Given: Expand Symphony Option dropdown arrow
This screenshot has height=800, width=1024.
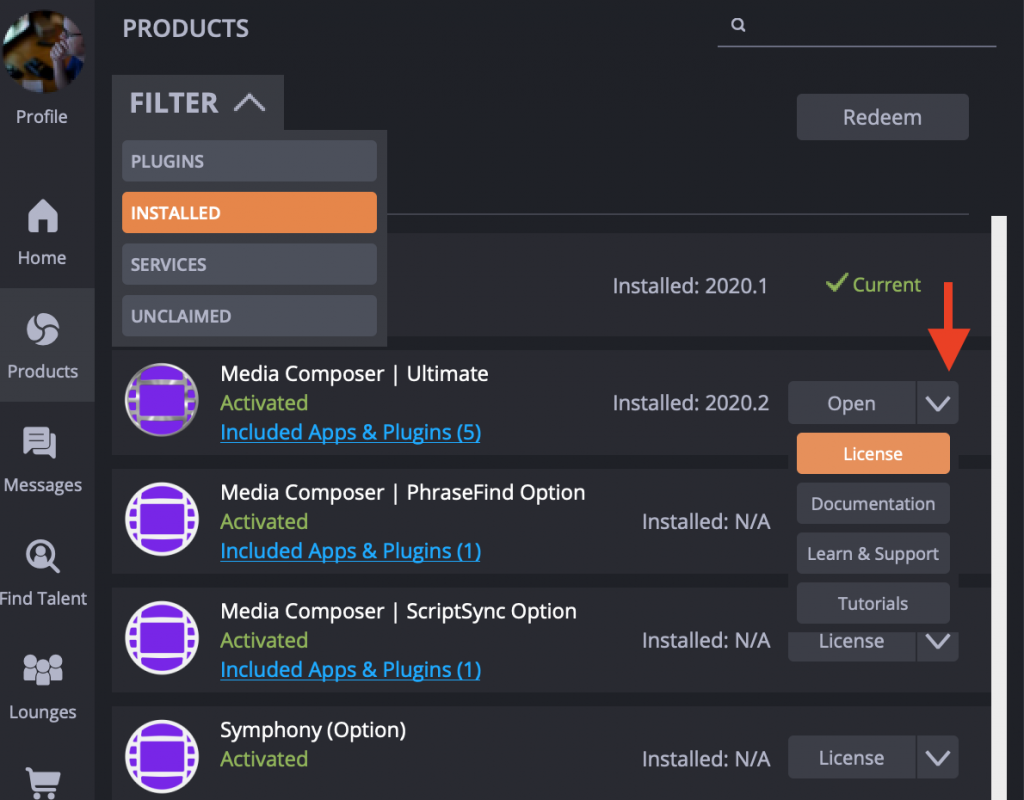Looking at the screenshot, I should coord(937,758).
